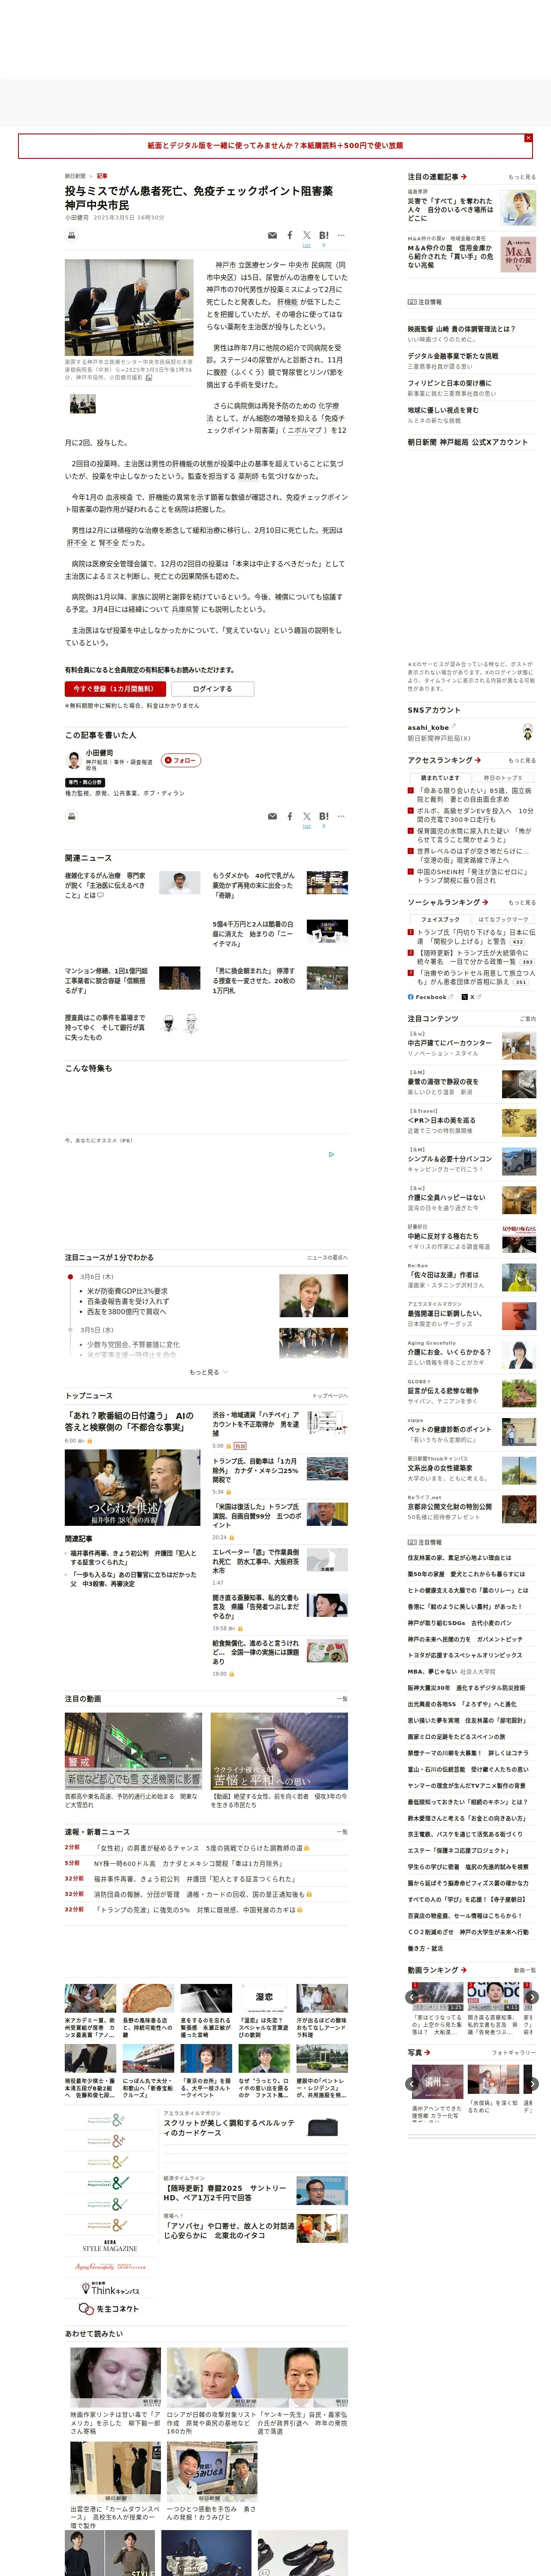
Task: Select 昨日のトップ5 ranking tab
Action: [503, 778]
